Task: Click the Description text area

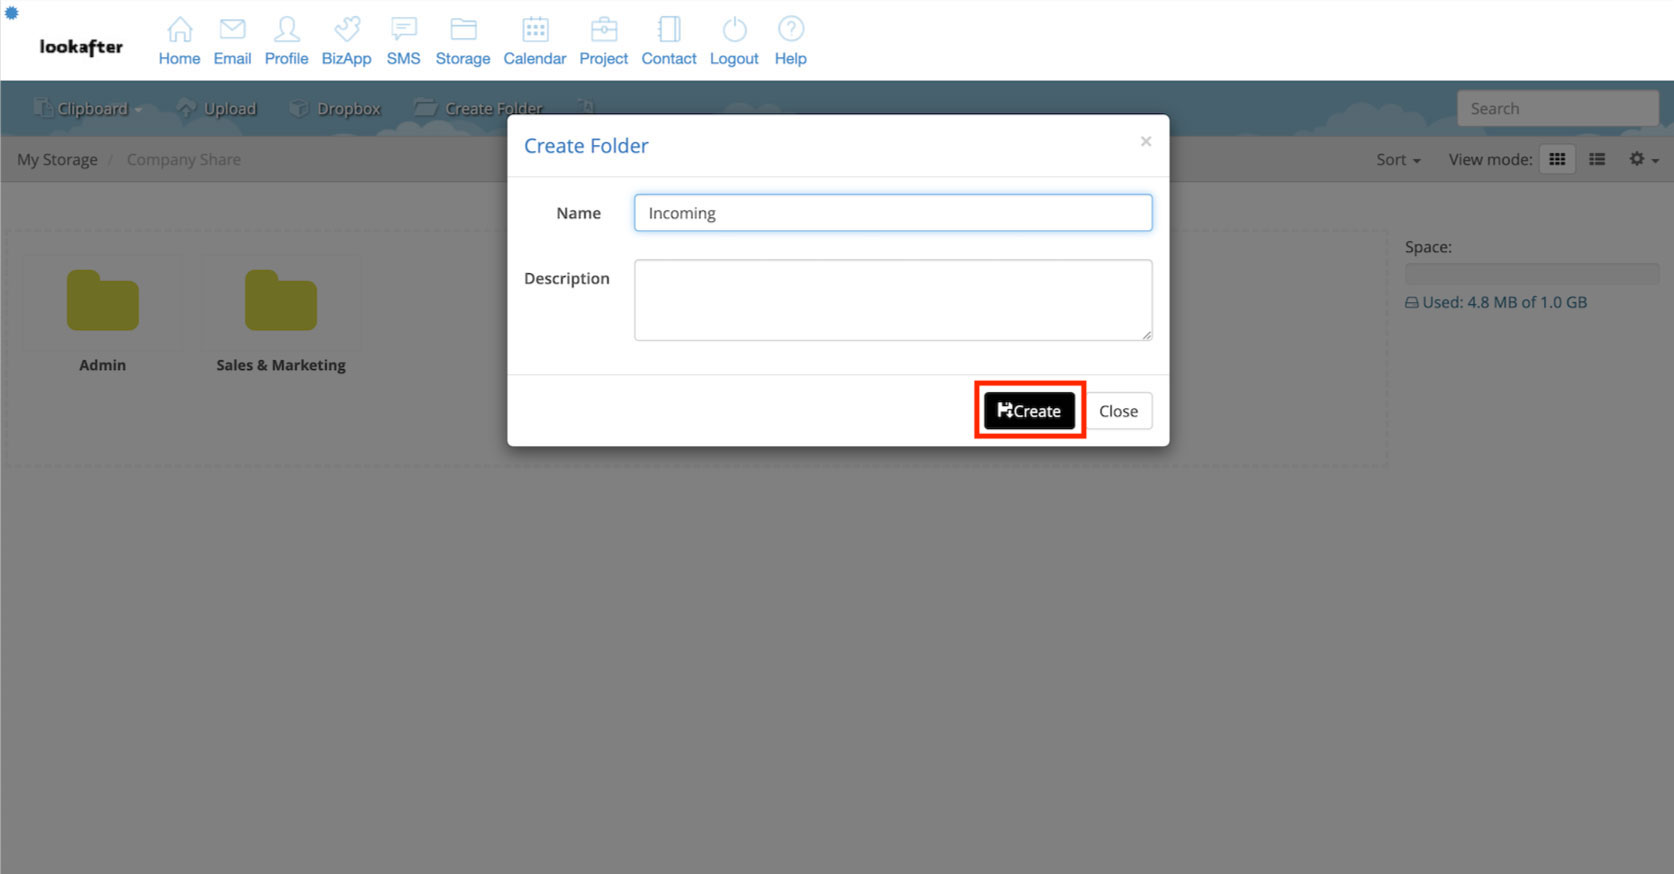Action: [892, 300]
